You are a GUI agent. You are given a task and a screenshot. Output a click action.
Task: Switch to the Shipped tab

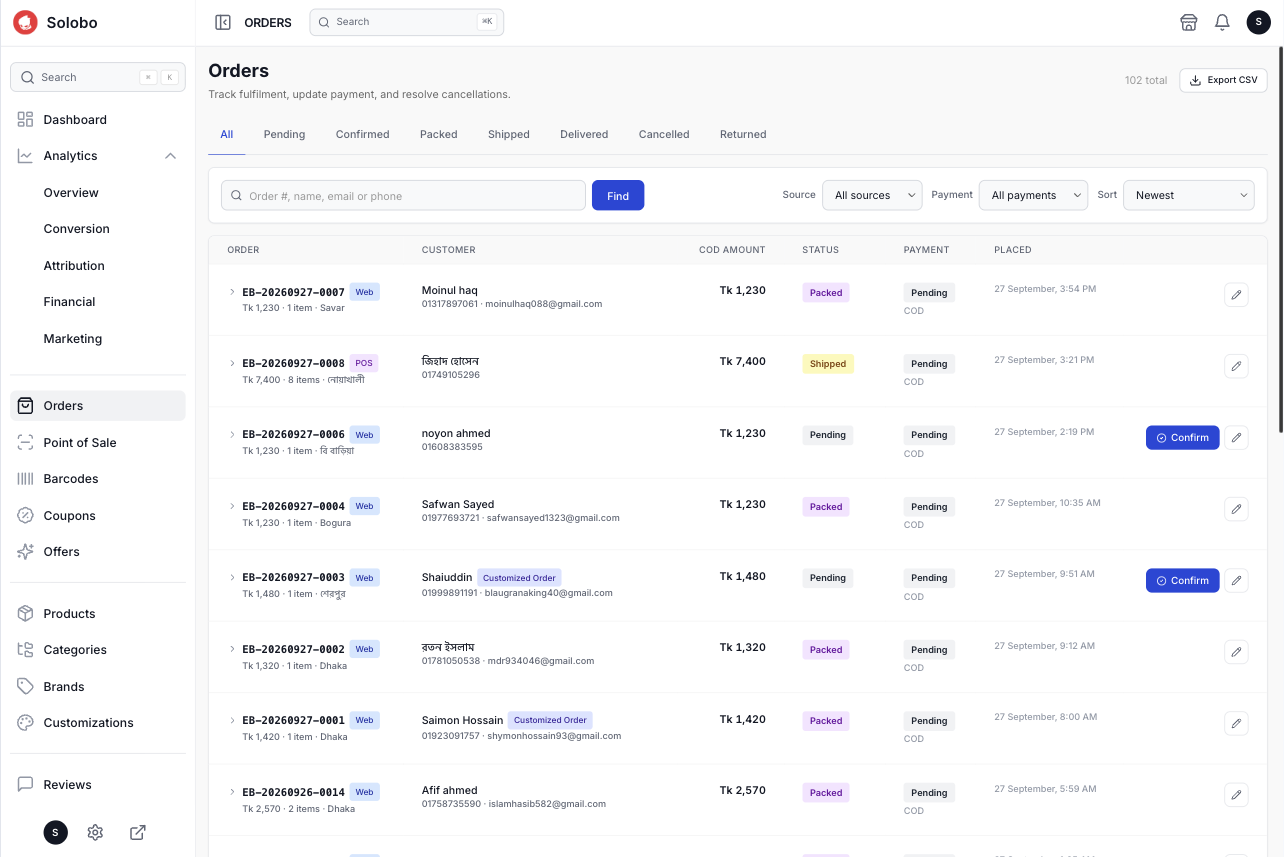click(x=509, y=134)
